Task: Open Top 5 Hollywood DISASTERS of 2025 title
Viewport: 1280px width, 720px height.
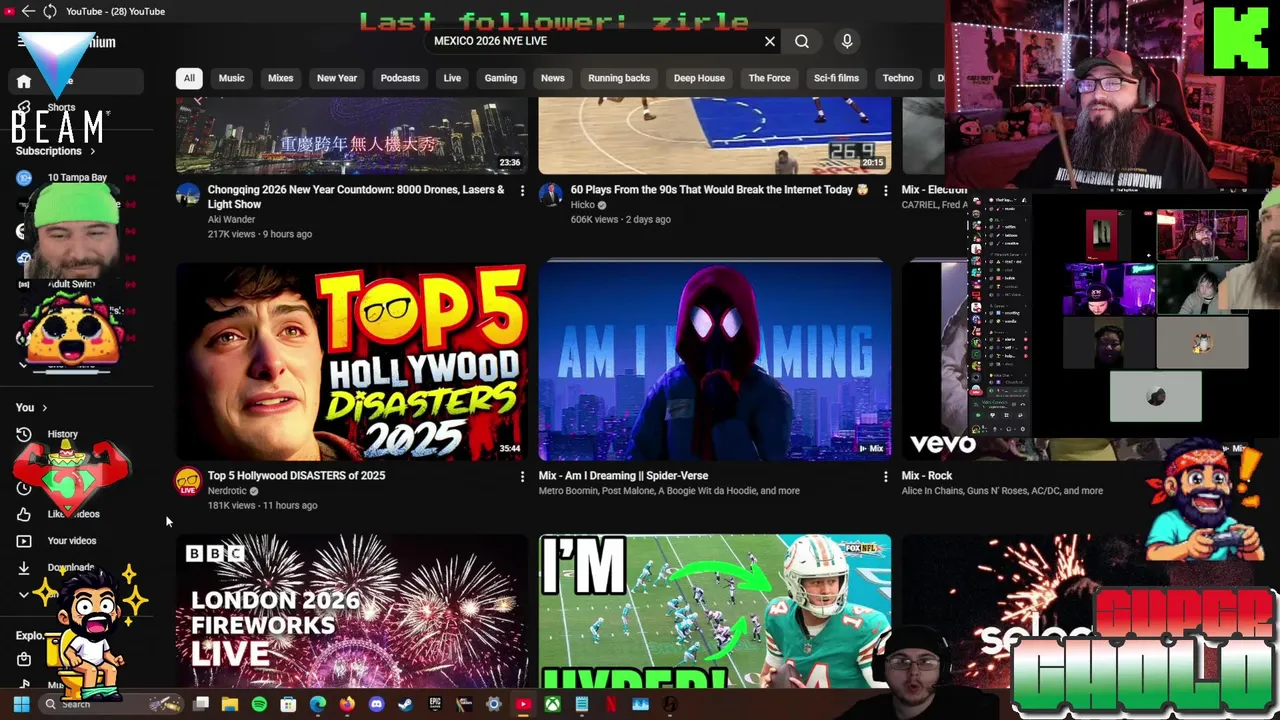Action: [x=296, y=476]
